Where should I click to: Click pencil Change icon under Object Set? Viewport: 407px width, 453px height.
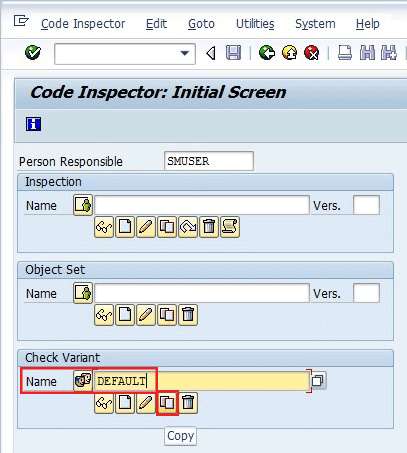point(146,315)
